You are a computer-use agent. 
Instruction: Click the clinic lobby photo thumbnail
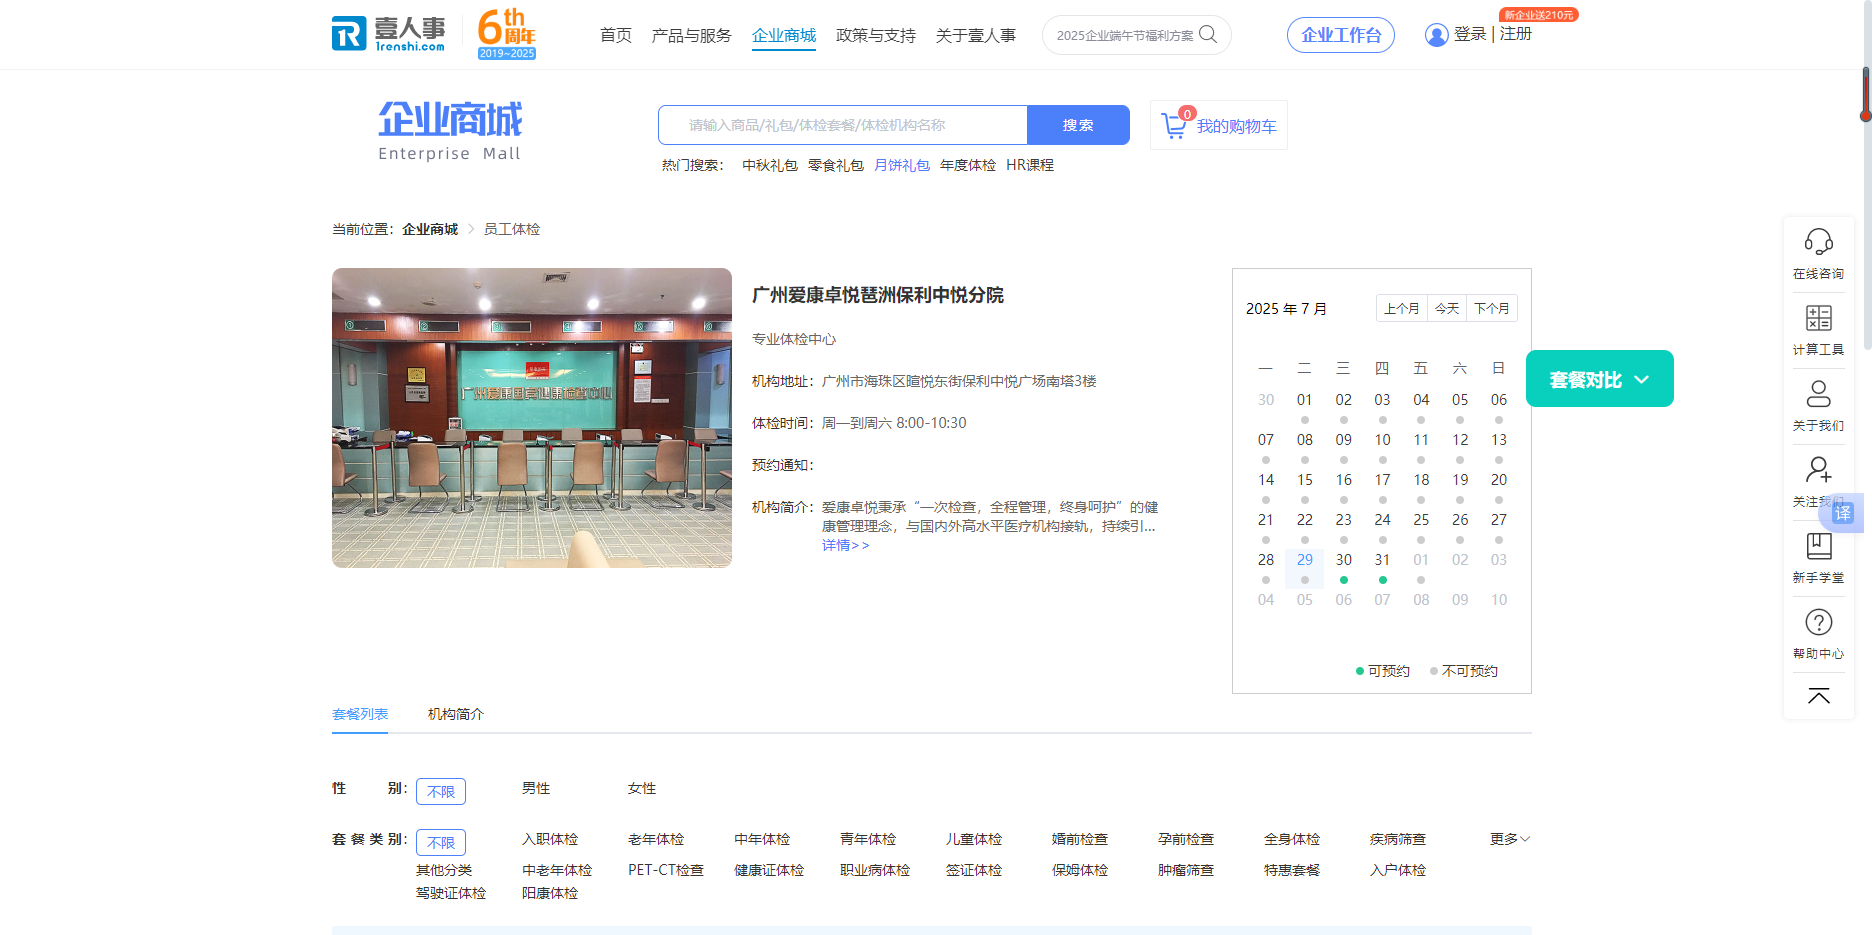tap(532, 418)
